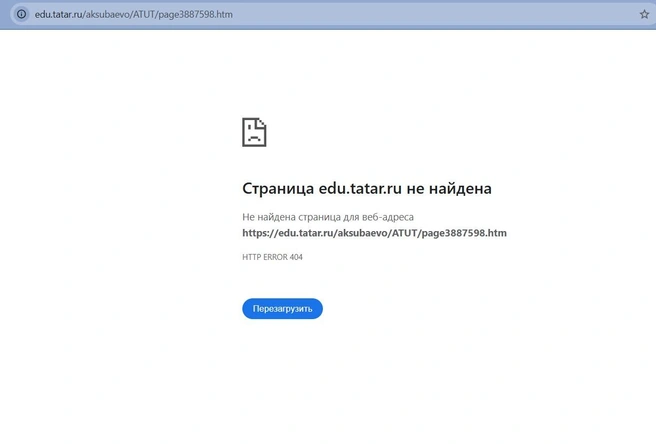Click the site information icon in address bar
The width and height of the screenshot is (656, 444).
point(21,14)
